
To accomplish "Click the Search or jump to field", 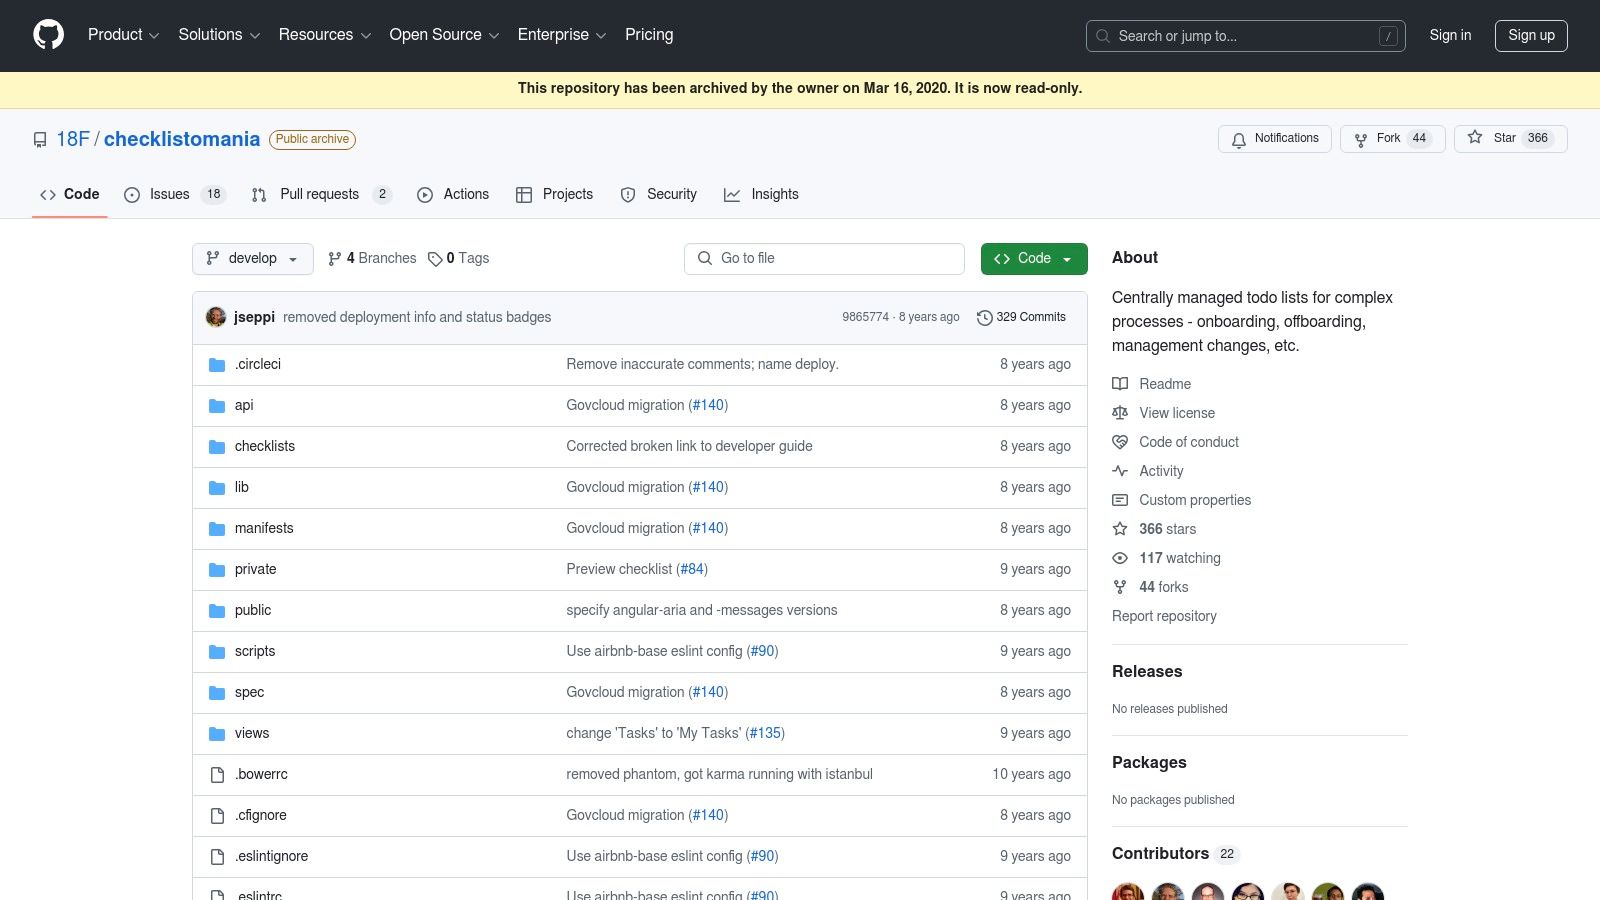I will 1246,36.
